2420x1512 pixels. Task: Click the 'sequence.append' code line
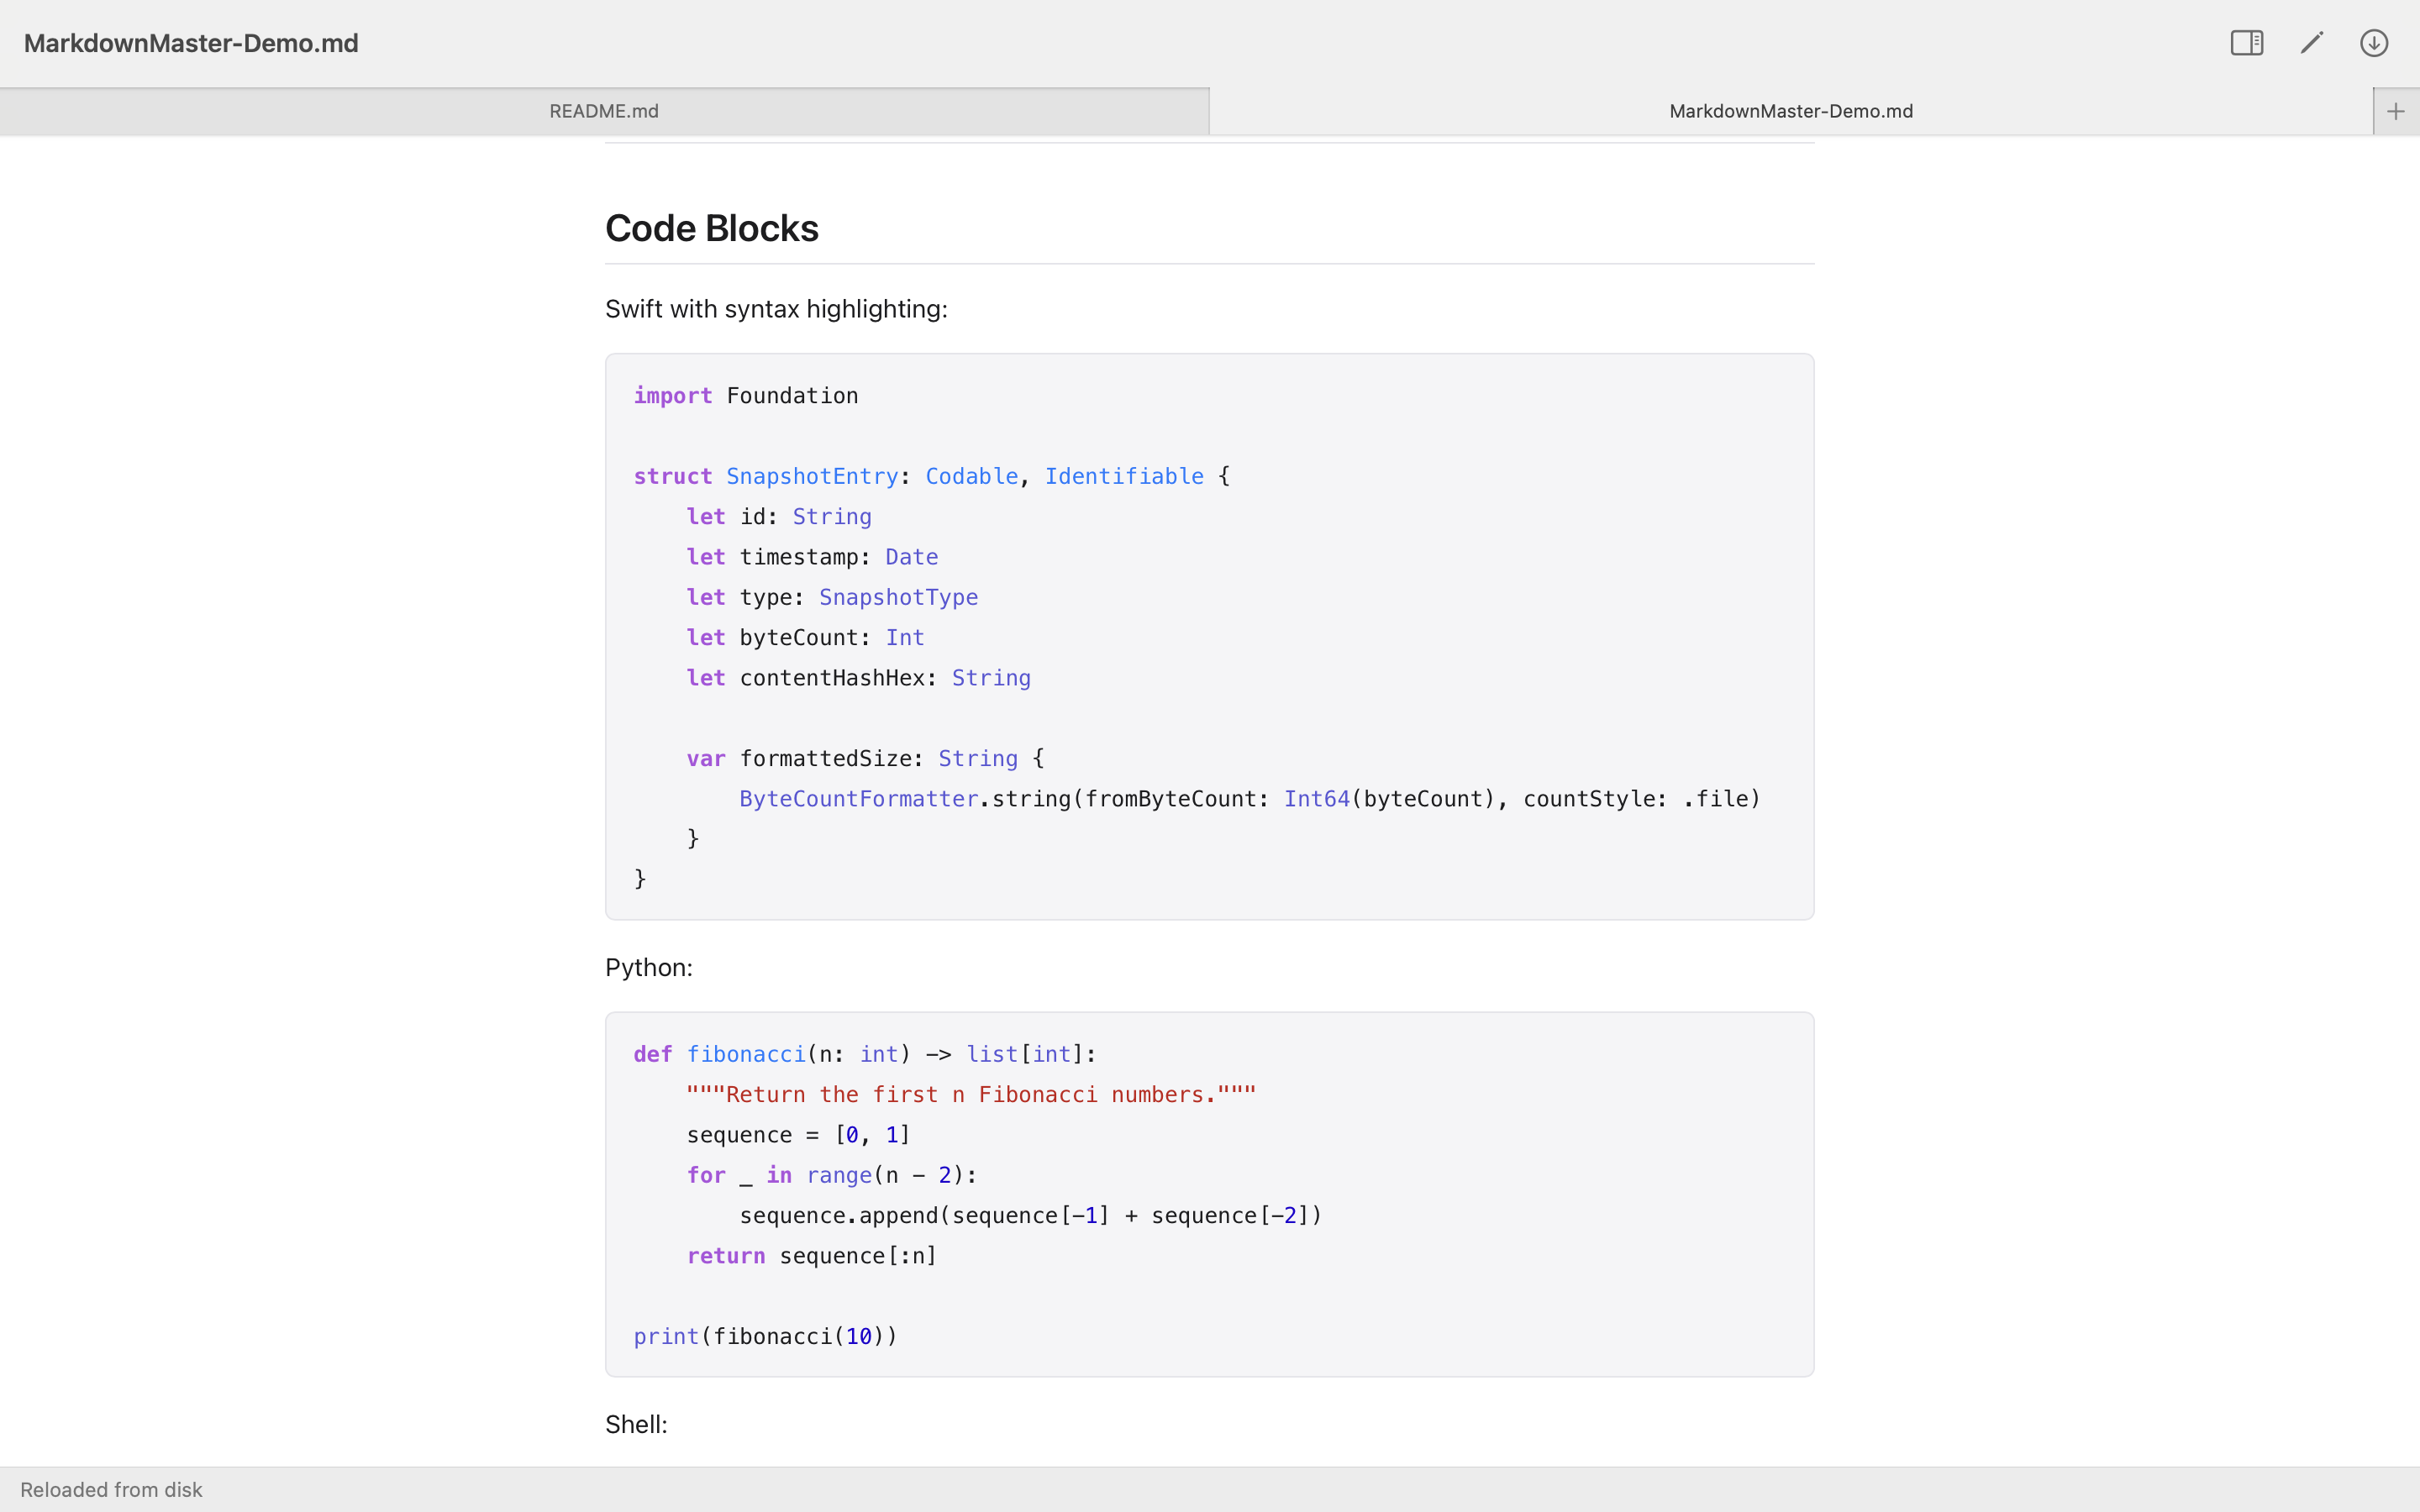tap(1031, 1216)
